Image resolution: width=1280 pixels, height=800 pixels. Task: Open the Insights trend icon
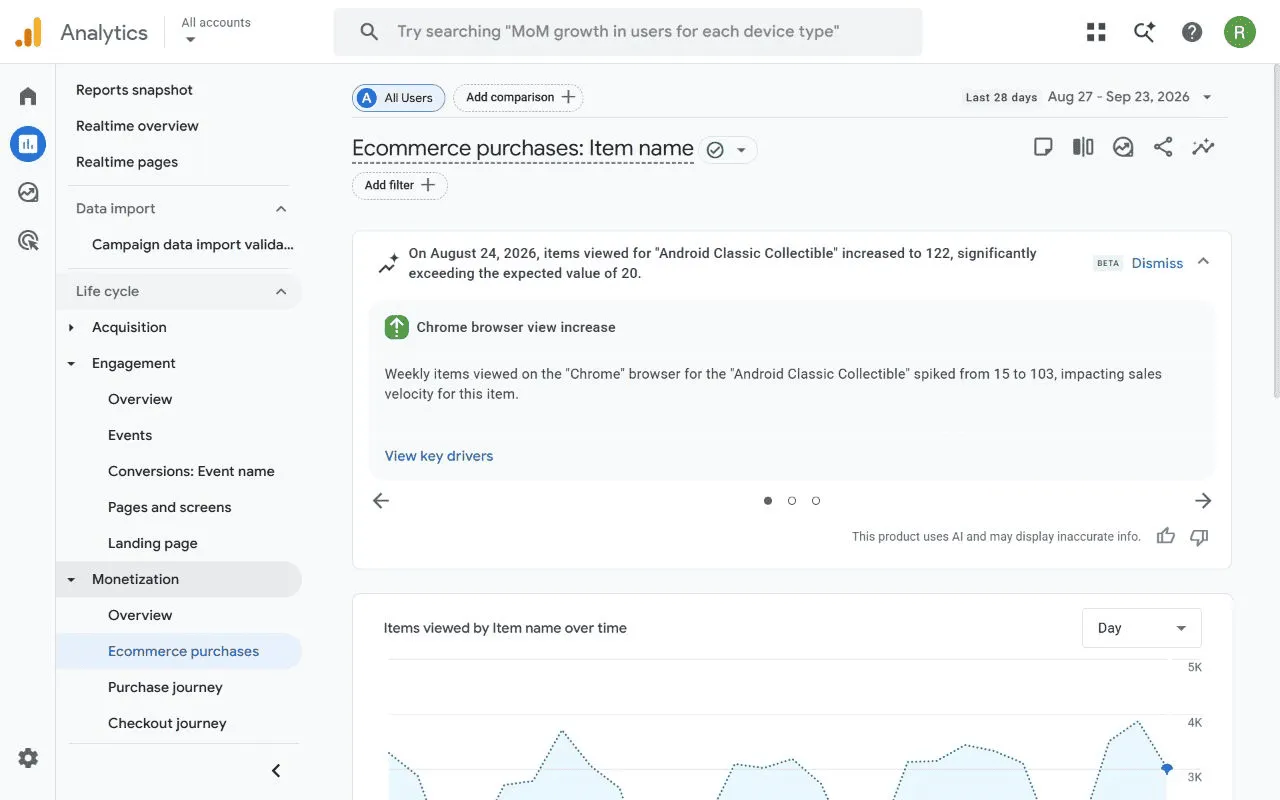(1203, 147)
